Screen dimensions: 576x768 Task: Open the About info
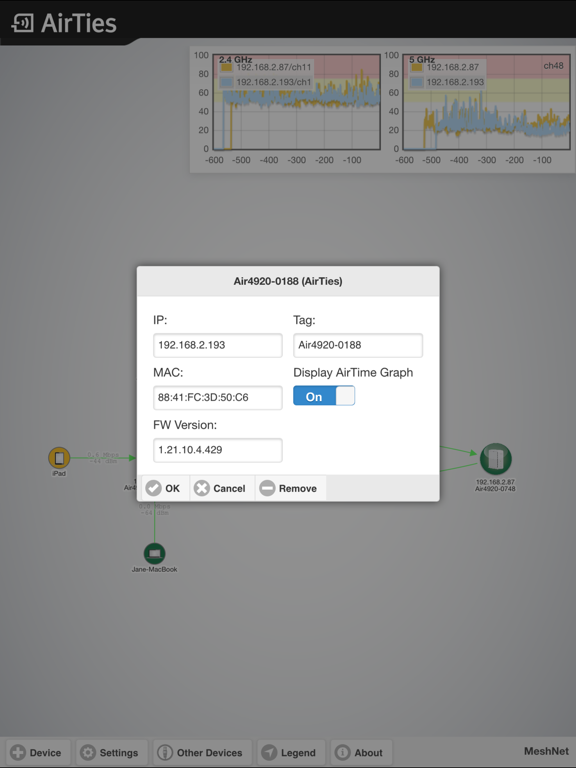pyautogui.click(x=360, y=752)
